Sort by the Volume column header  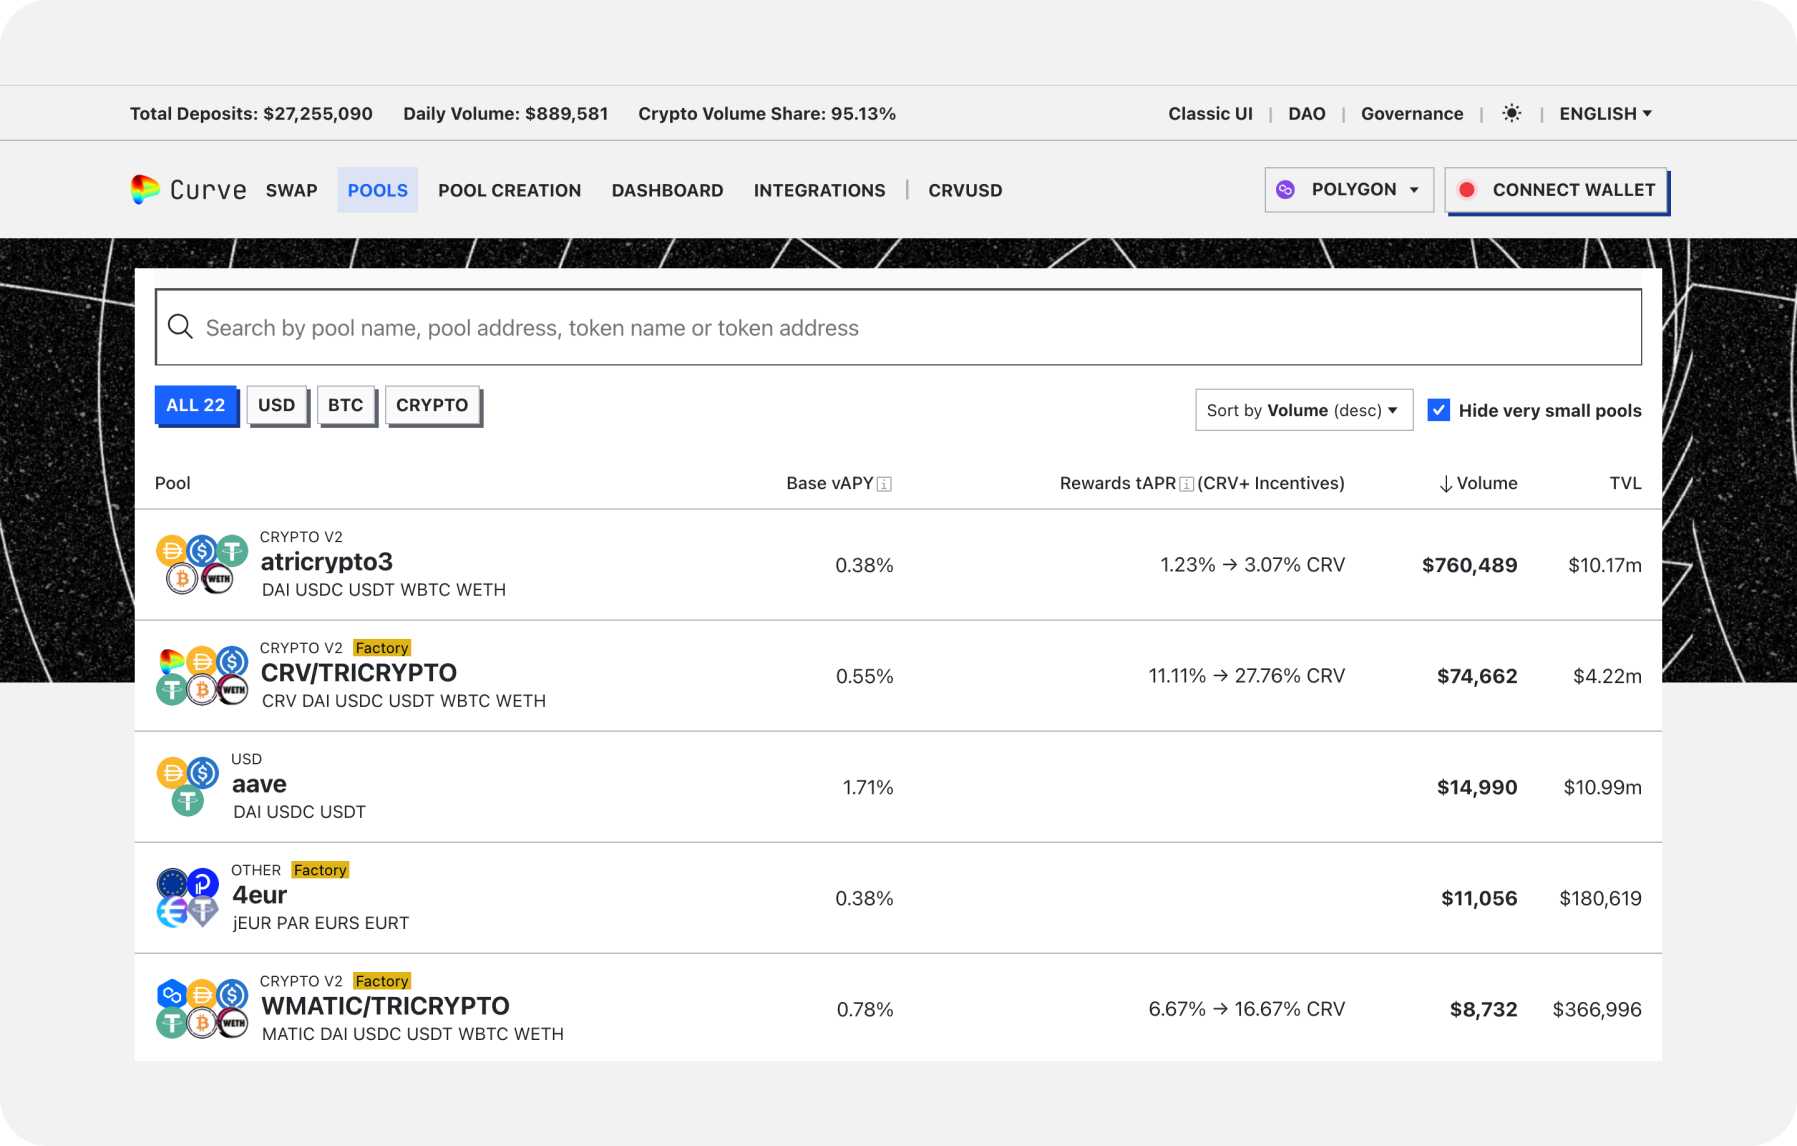[1478, 483]
